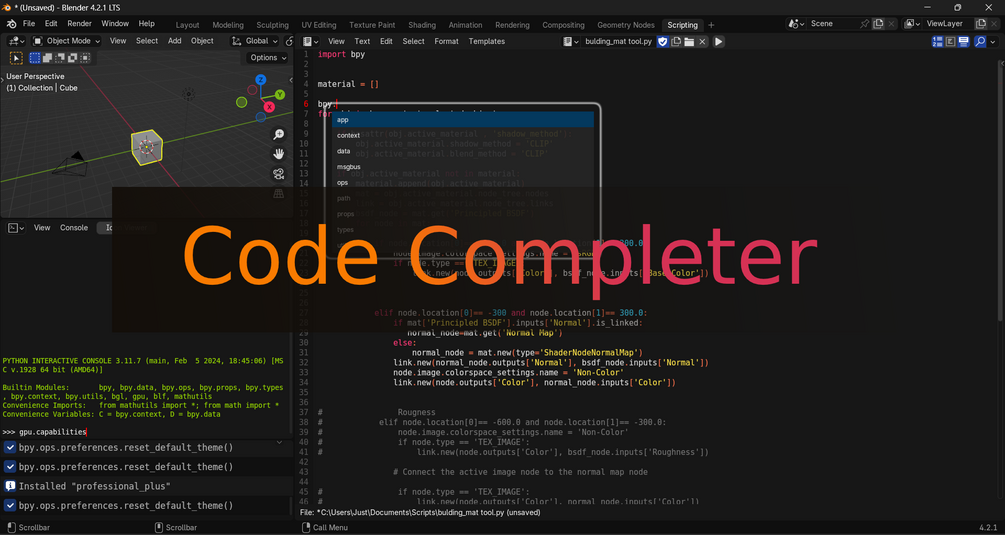1005x535 pixels.
Task: Switch to the Geometry Nodes workspace tab
Action: pos(626,25)
